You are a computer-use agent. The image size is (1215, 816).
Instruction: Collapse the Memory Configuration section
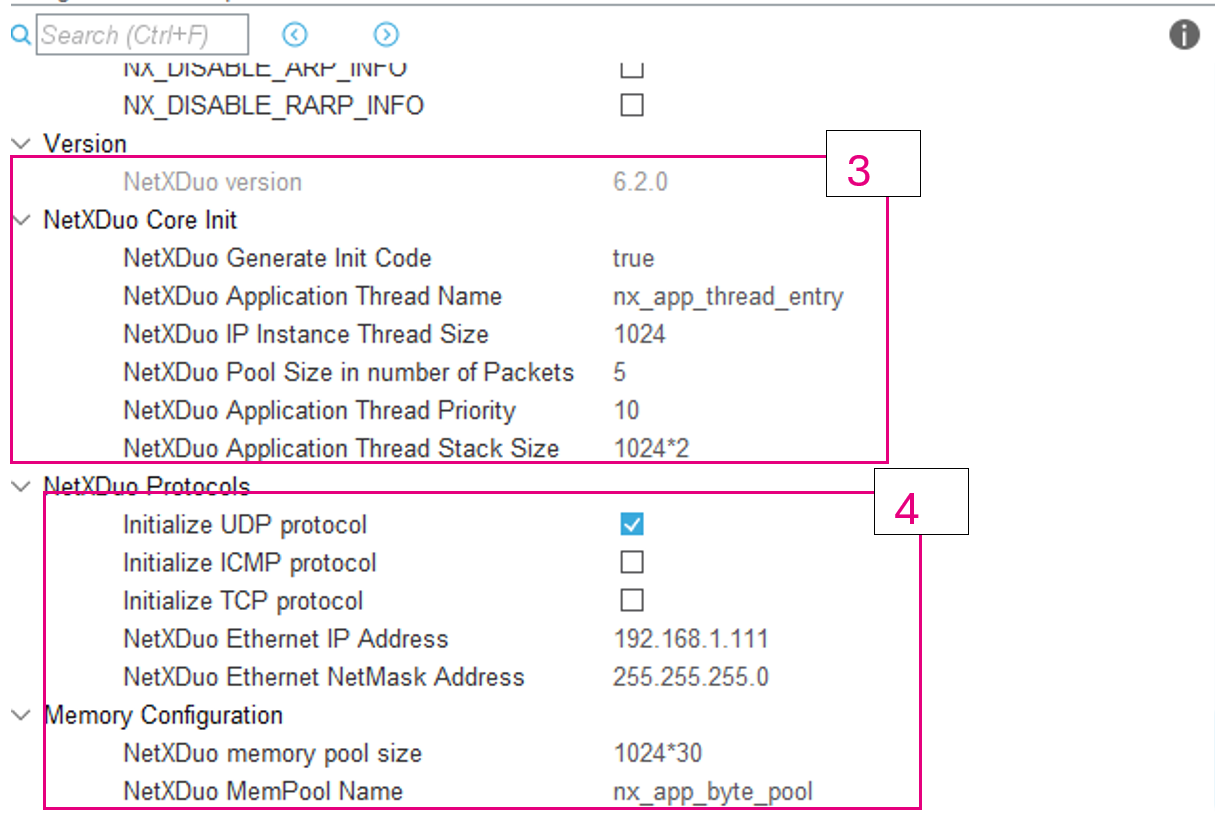20,714
